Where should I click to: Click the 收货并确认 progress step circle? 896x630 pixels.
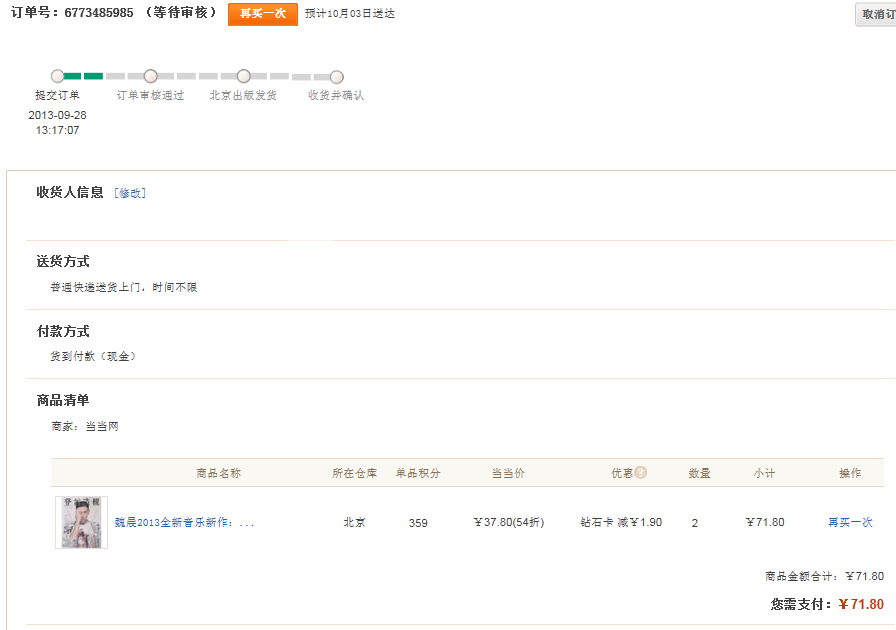[337, 77]
